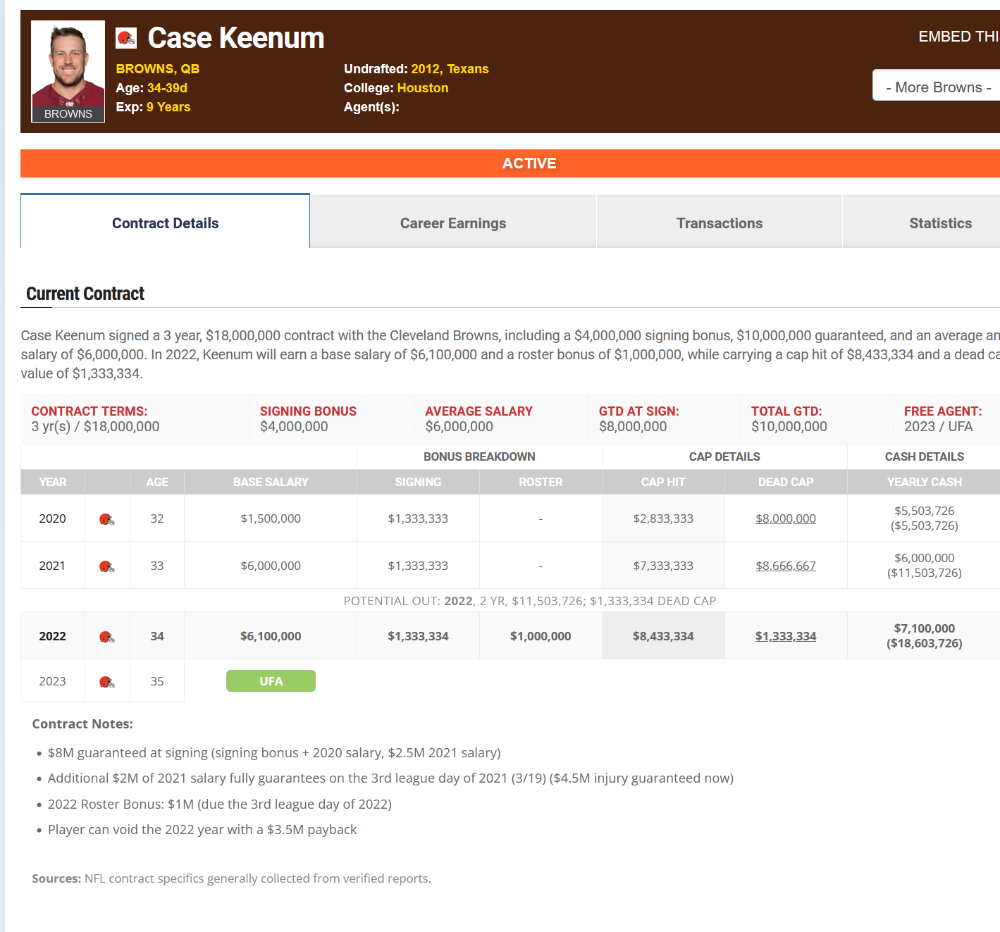
Task: Click the 2022 cap hit $8,433,334
Action: pyautogui.click(x=663, y=636)
